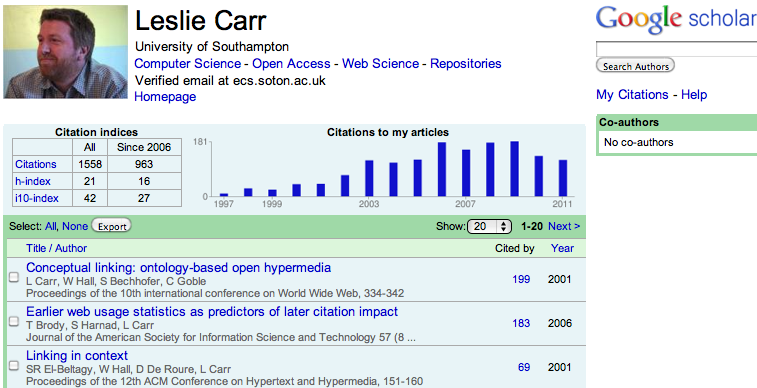Open the Conceptual linking article title

pyautogui.click(x=179, y=268)
